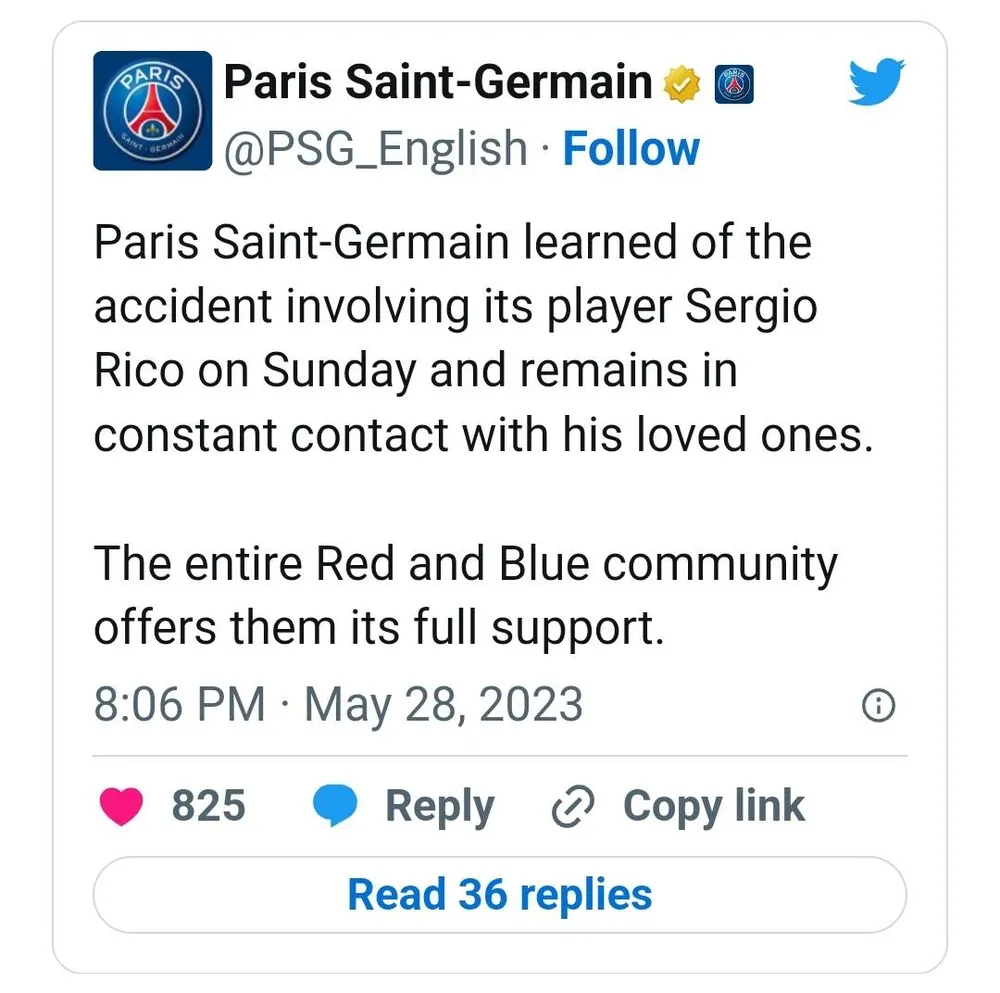Open the Paris Saint-Germain profile avatar

(x=152, y=110)
